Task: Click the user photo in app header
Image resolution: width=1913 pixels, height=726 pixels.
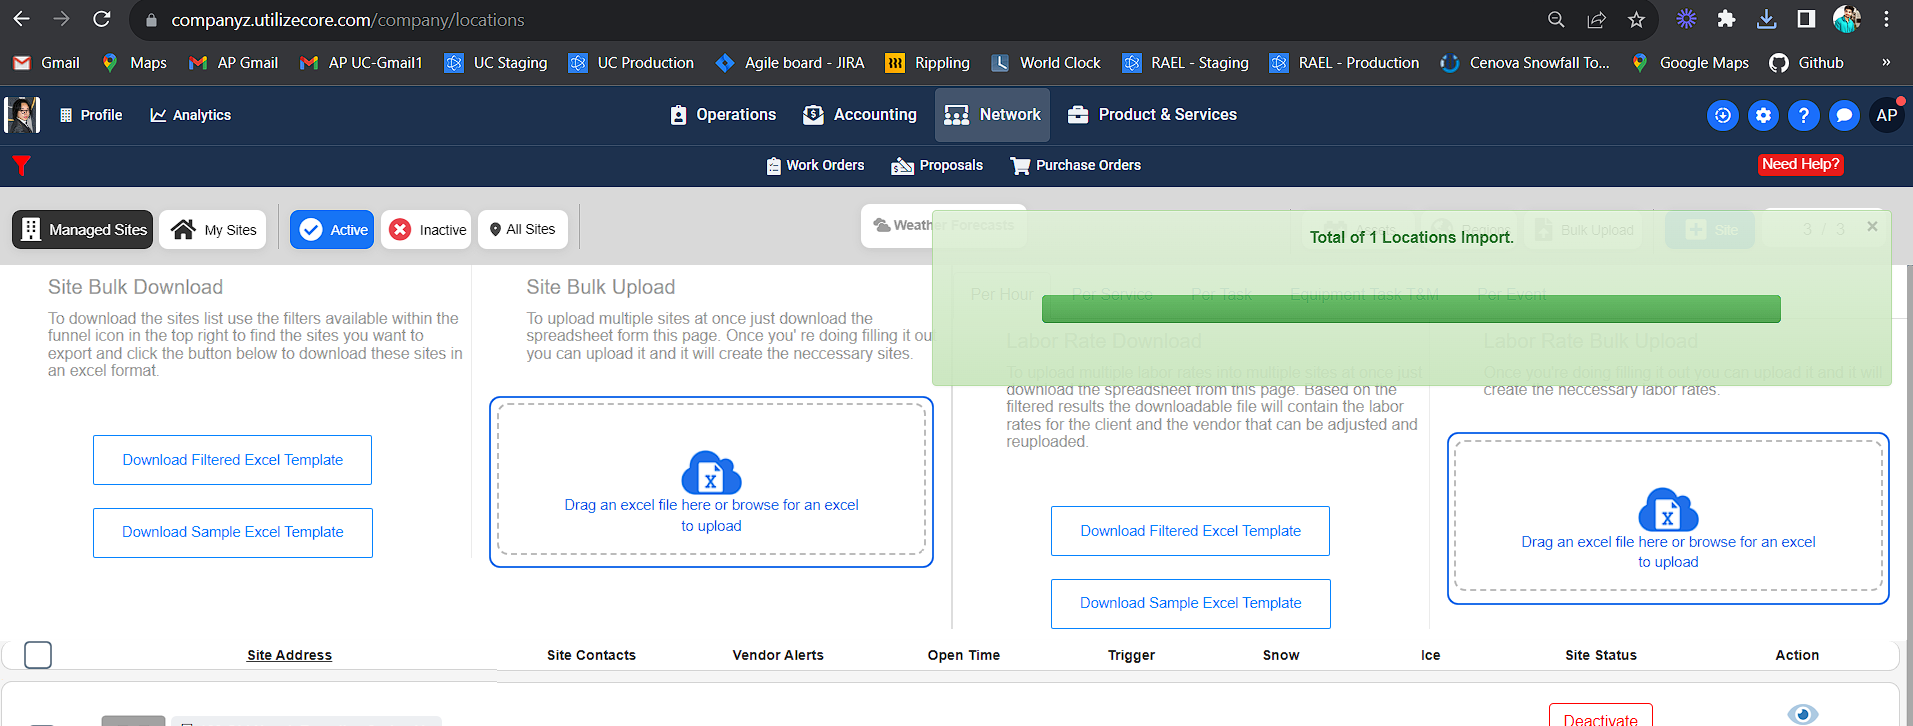Action: pyautogui.click(x=22, y=115)
